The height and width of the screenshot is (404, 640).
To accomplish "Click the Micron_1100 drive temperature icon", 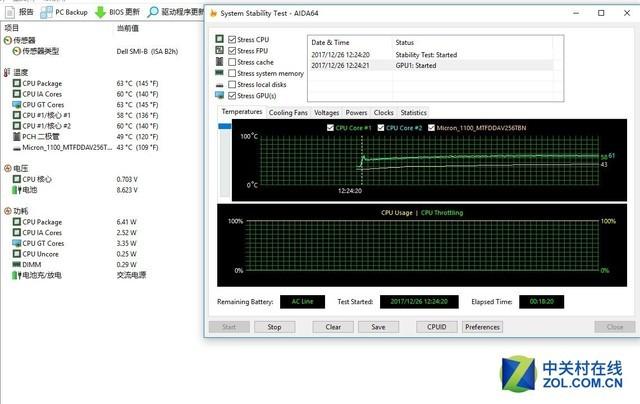I will point(17,148).
